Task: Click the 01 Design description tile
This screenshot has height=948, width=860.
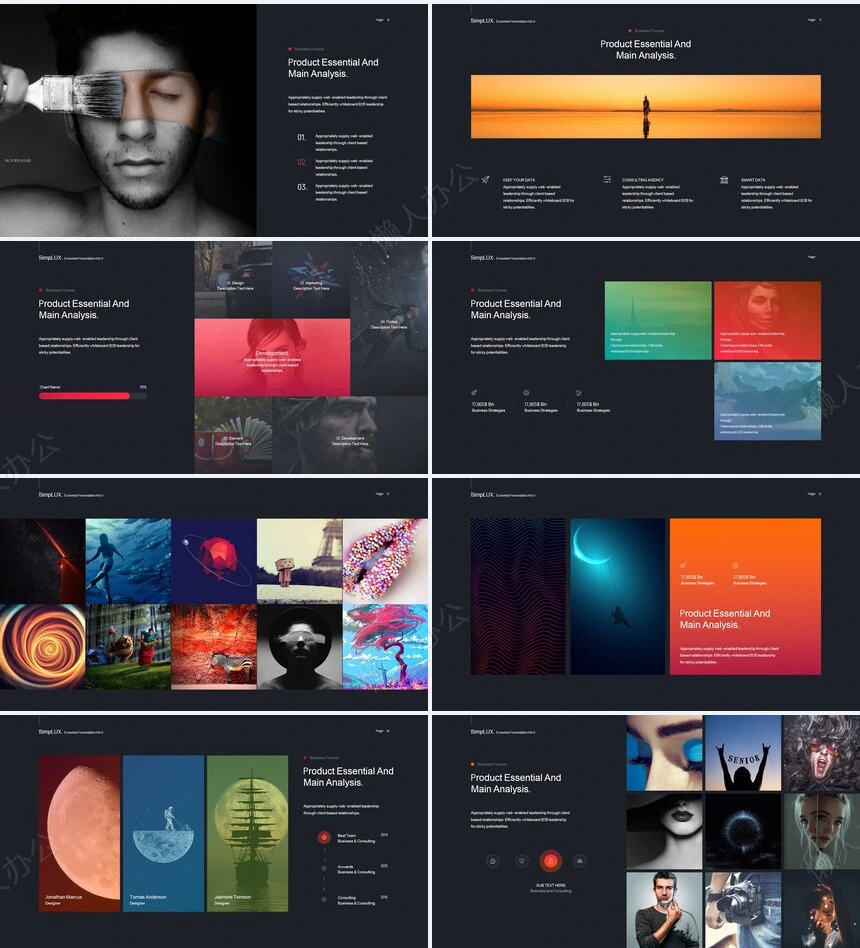Action: (x=233, y=278)
